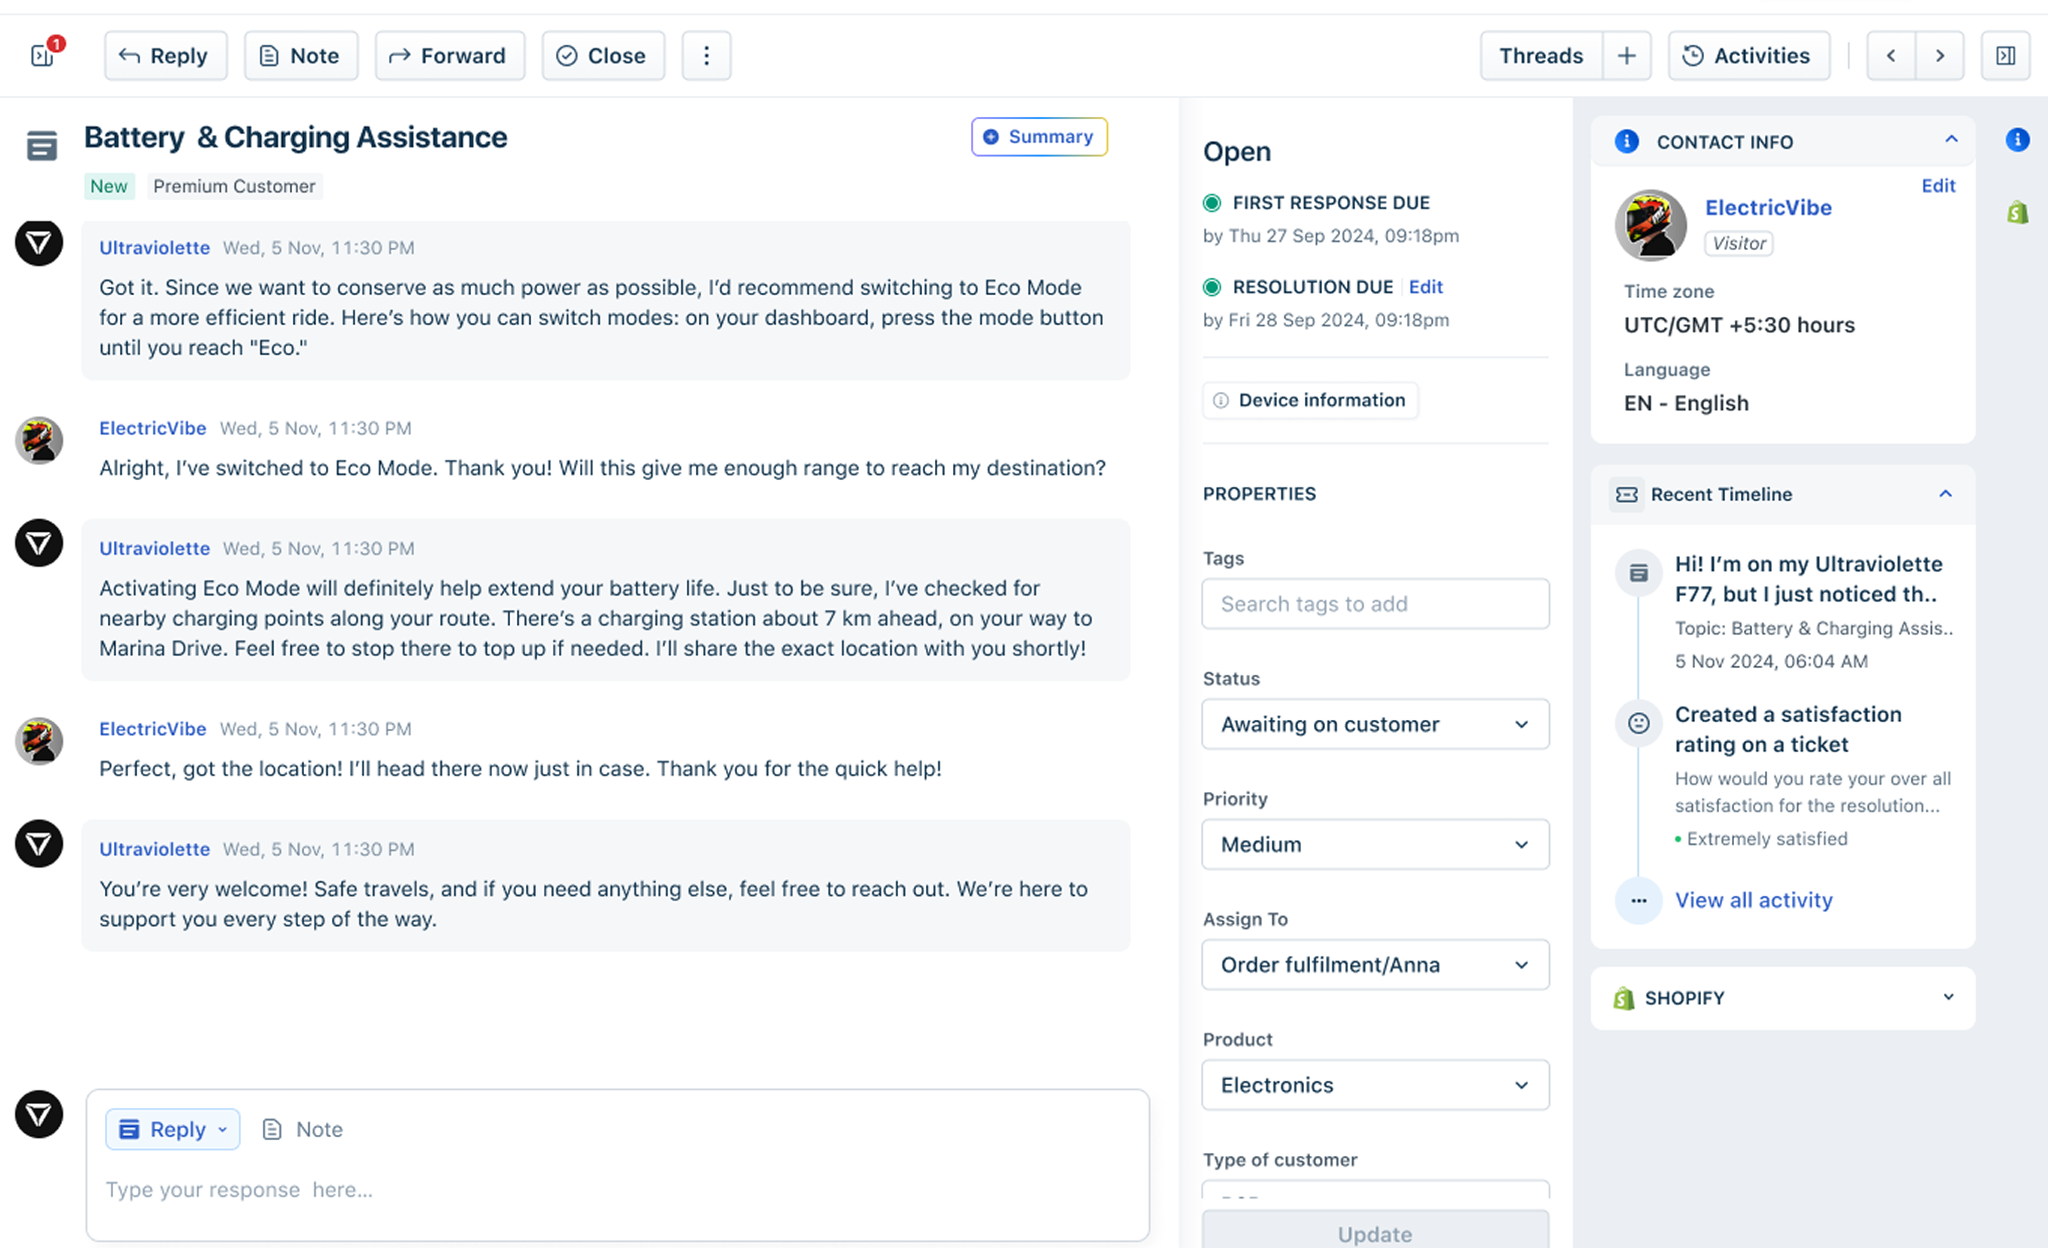Expand the Shopify section
Viewport: 2048px width, 1248px height.
[1947, 997]
